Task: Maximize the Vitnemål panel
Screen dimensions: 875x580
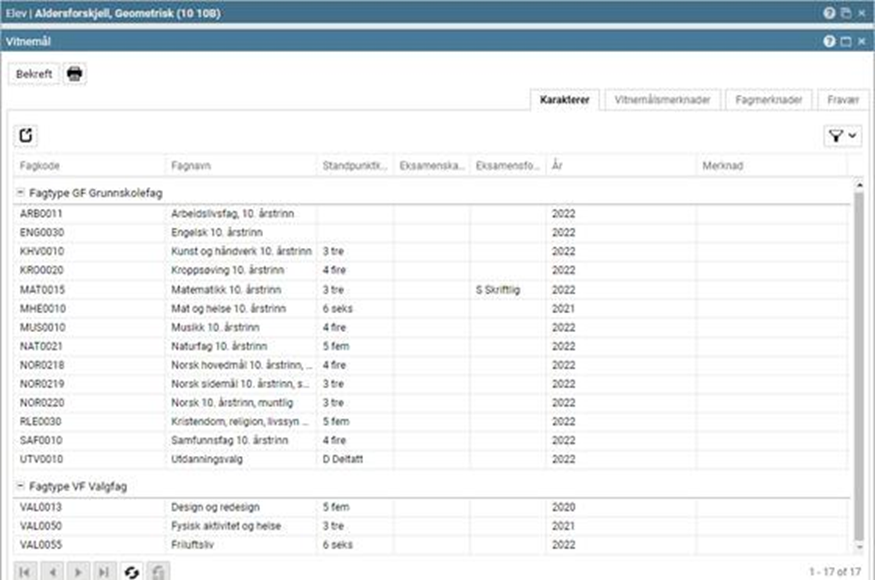Action: tap(845, 42)
